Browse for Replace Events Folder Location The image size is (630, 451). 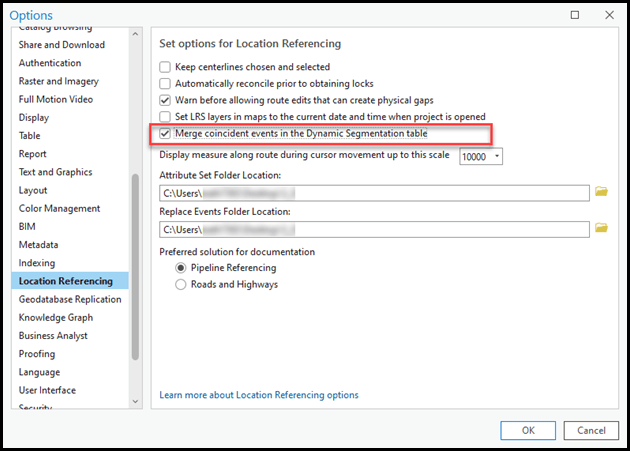tap(601, 228)
